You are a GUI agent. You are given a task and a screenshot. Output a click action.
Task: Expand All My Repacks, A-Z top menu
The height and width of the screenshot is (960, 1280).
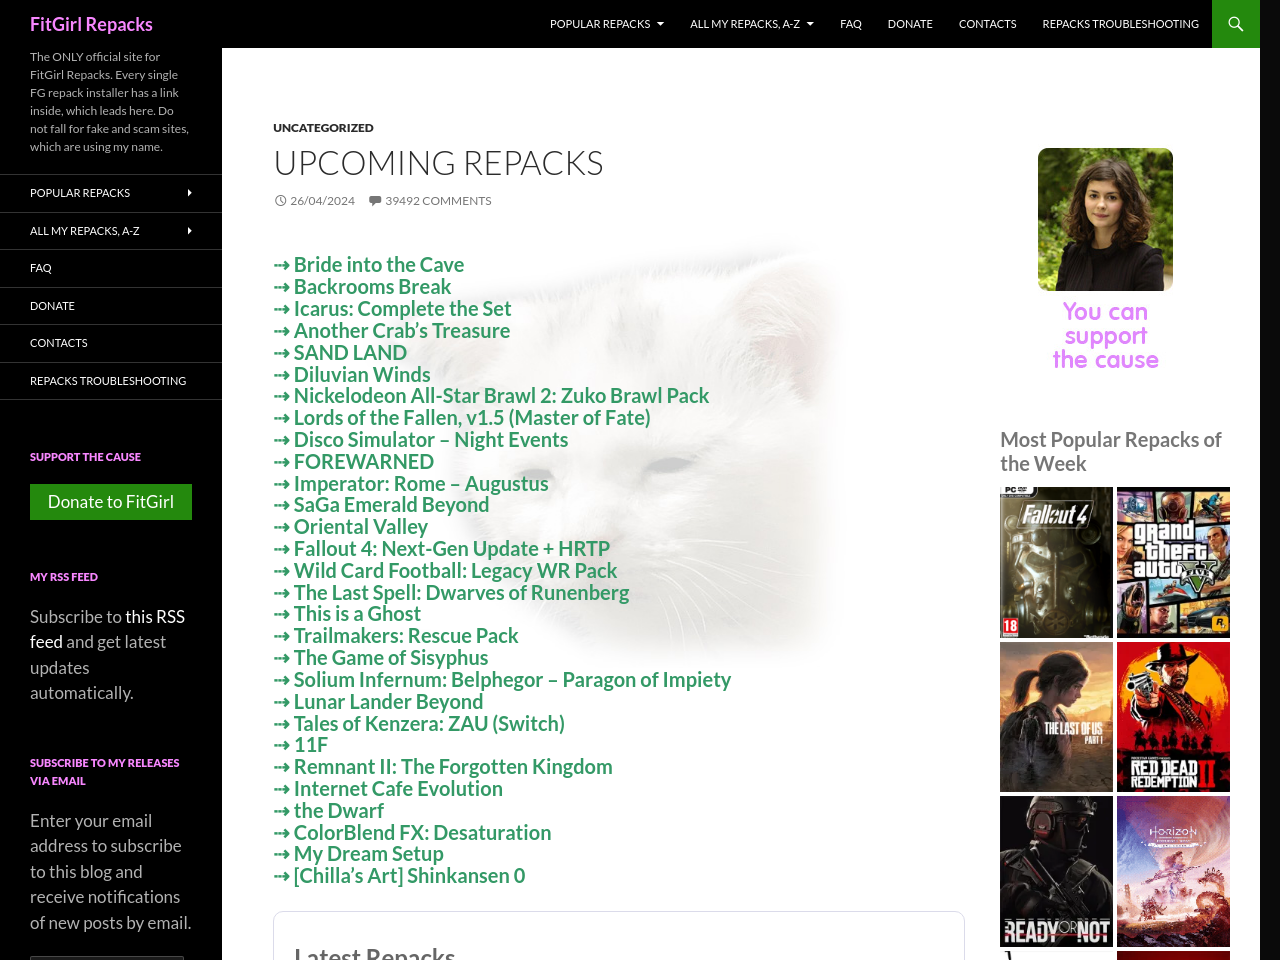click(751, 24)
